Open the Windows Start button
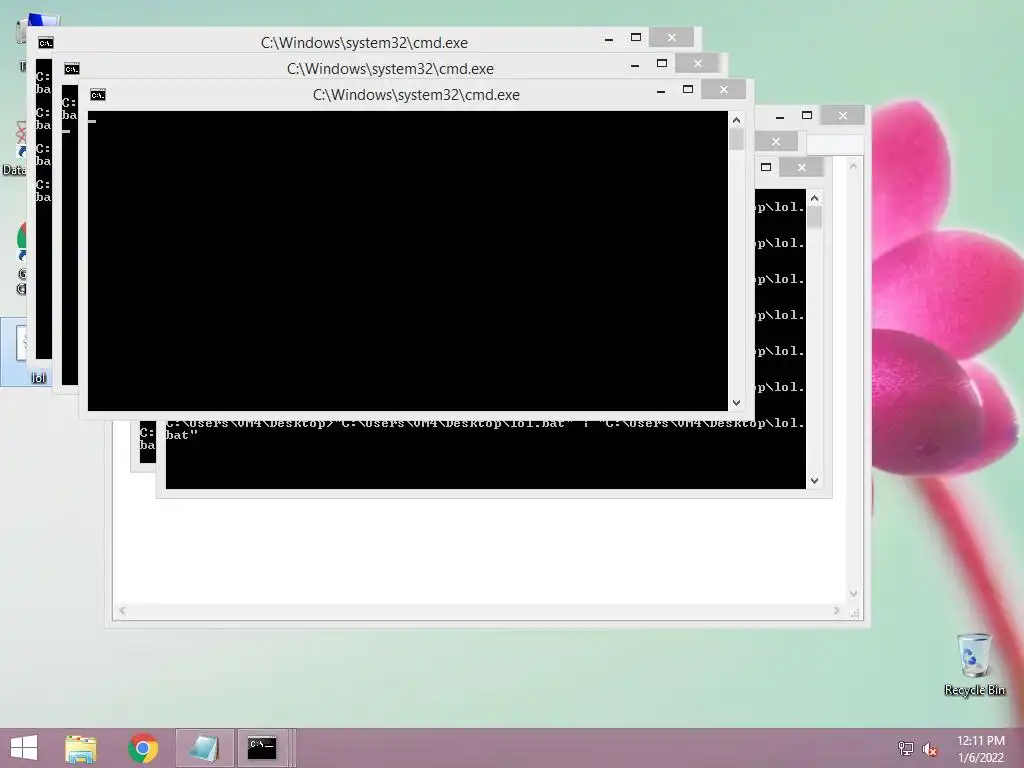1024x768 pixels. (24, 748)
